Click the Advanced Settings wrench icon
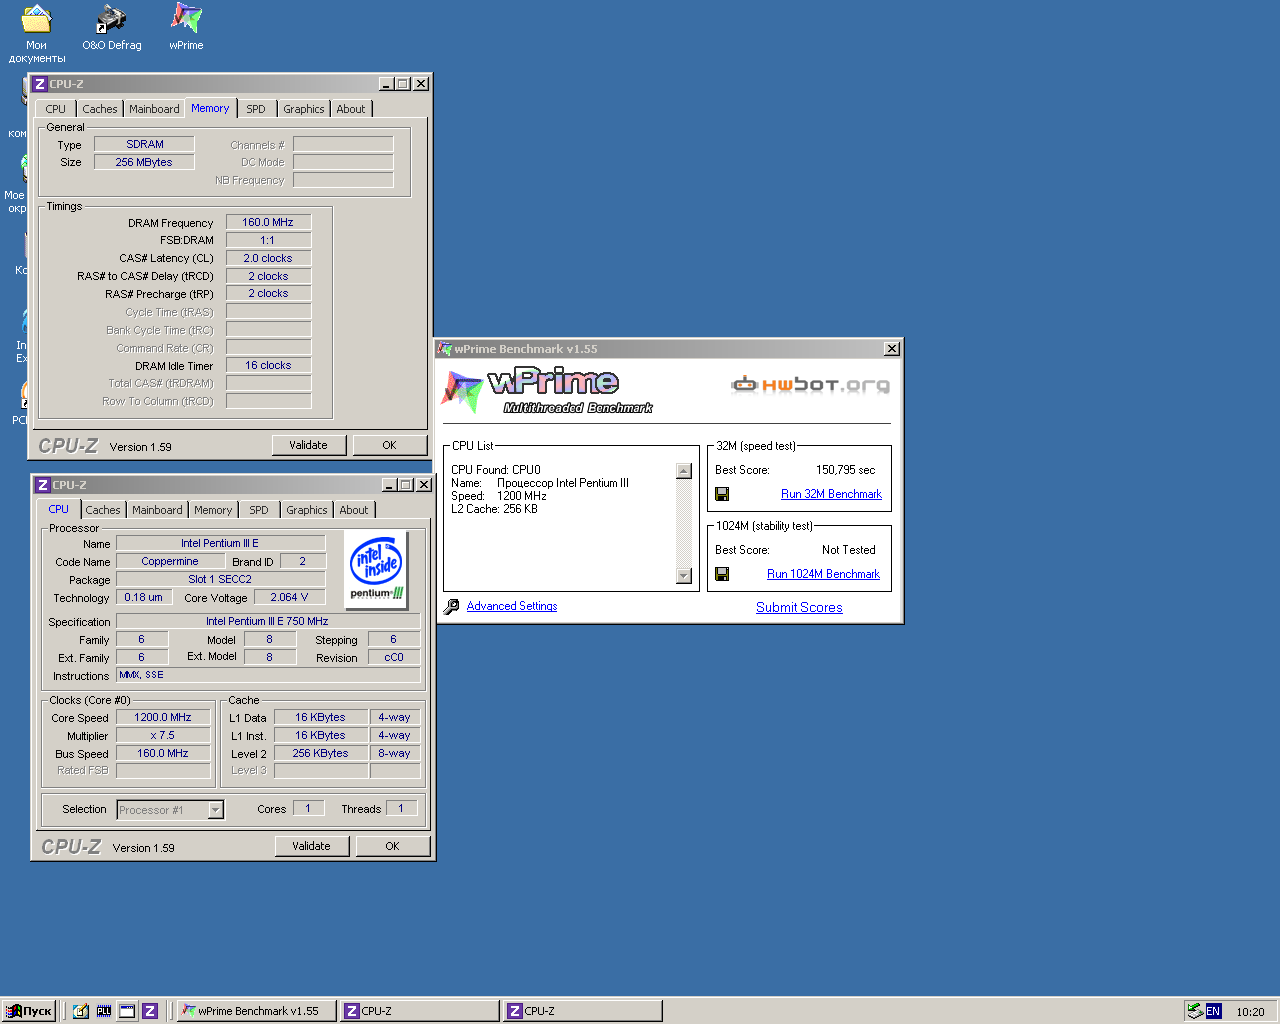 pos(451,606)
